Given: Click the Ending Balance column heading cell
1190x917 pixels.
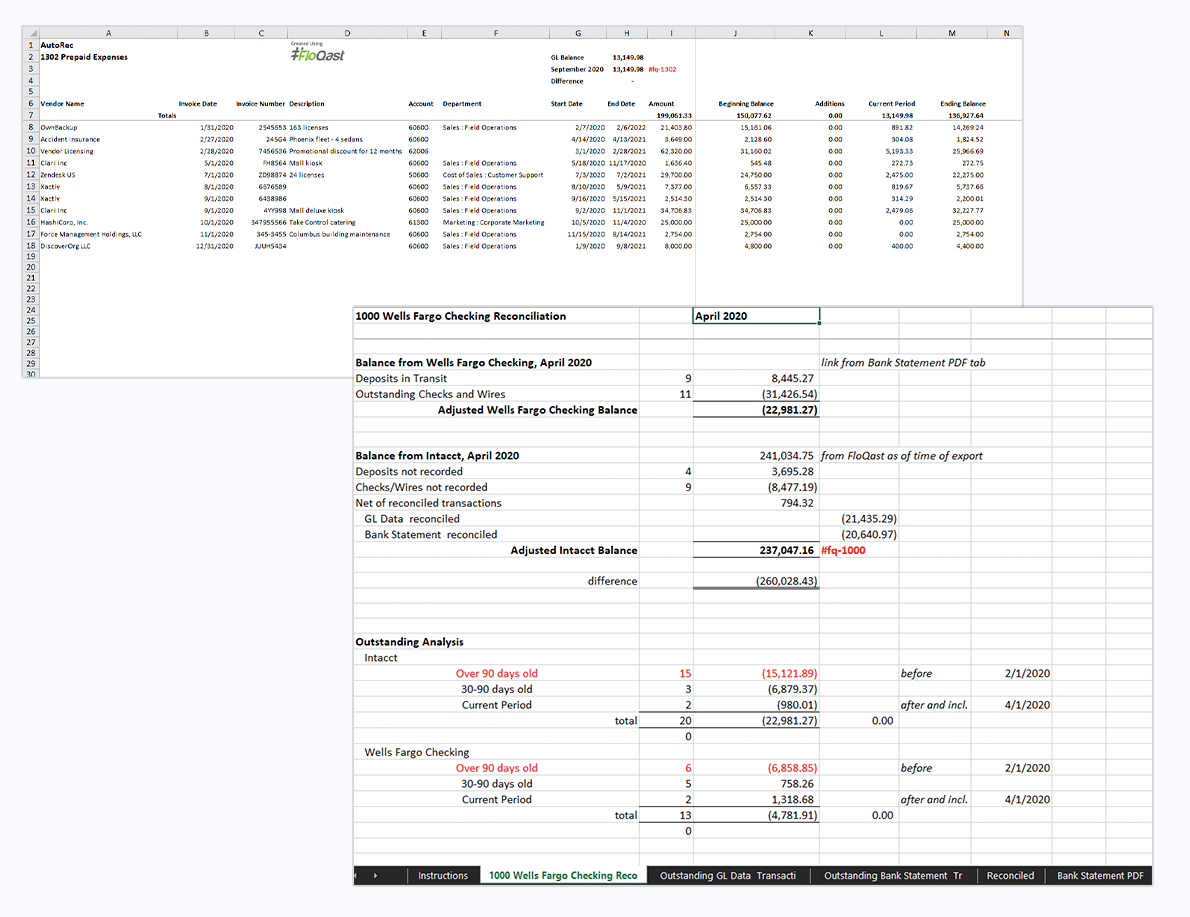Looking at the screenshot, I should 962,104.
